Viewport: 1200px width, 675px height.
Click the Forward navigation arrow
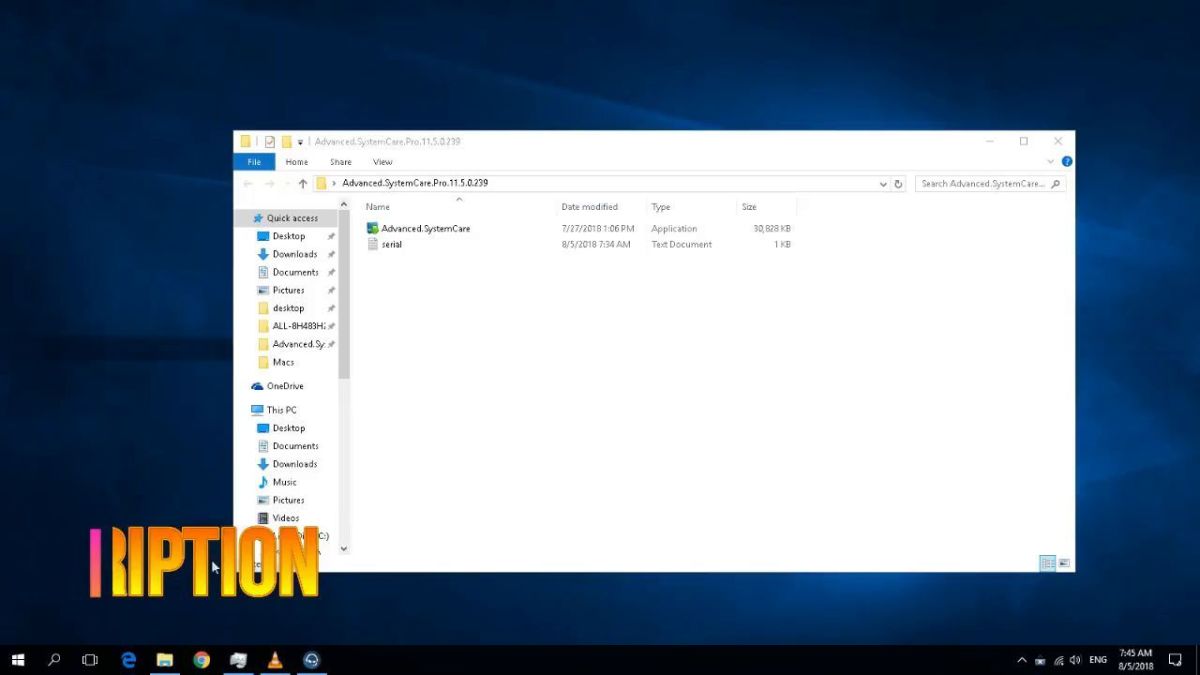(x=269, y=184)
